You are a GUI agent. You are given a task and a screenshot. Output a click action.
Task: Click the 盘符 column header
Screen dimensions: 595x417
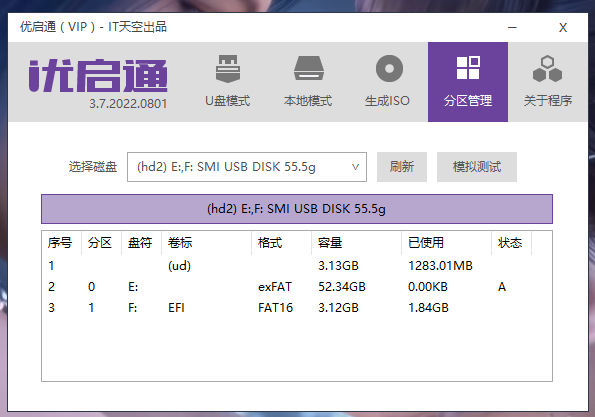coord(141,243)
